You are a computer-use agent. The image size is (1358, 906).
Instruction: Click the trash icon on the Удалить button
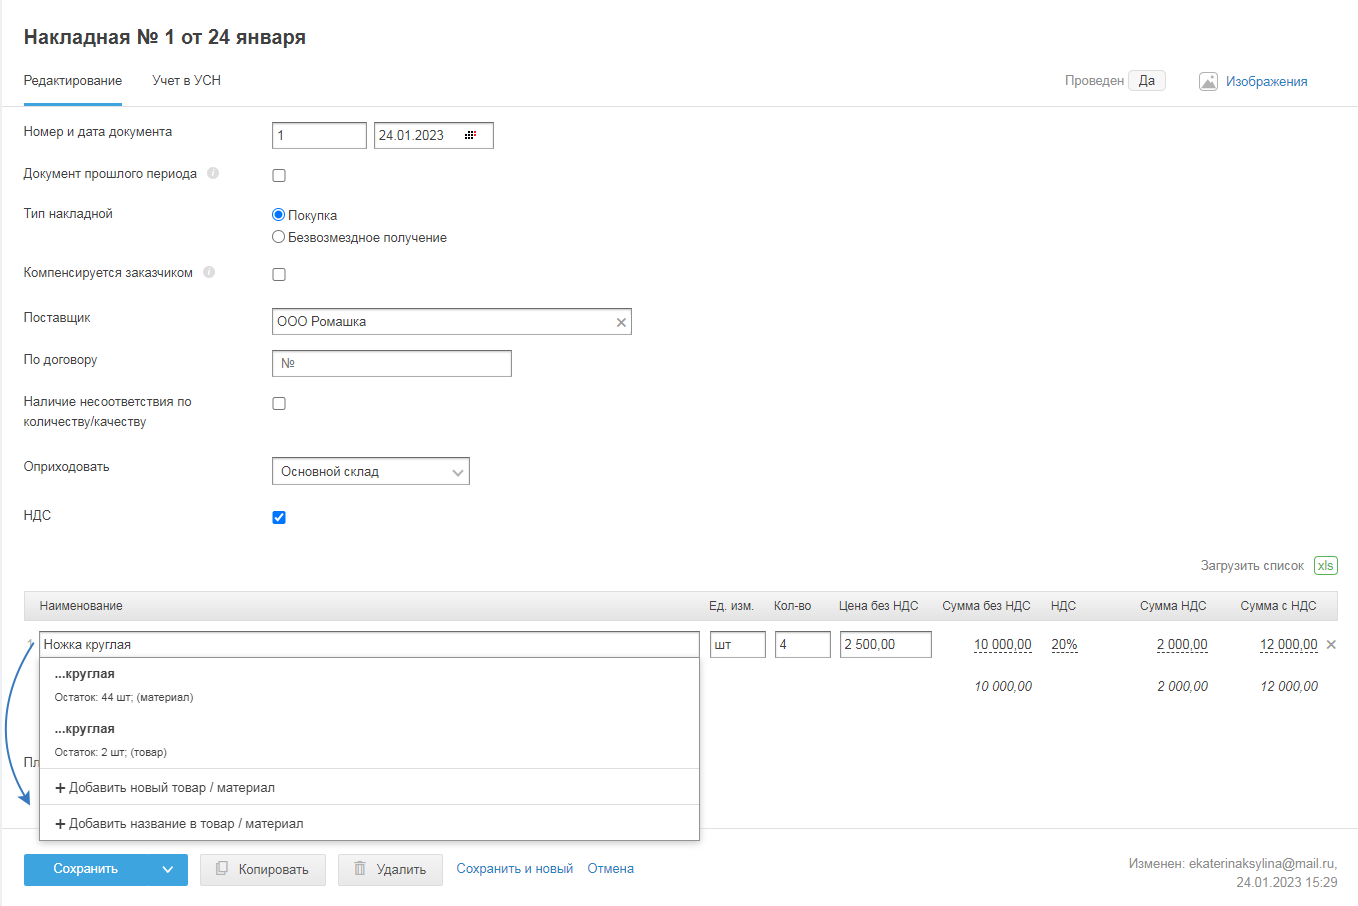click(x=360, y=869)
